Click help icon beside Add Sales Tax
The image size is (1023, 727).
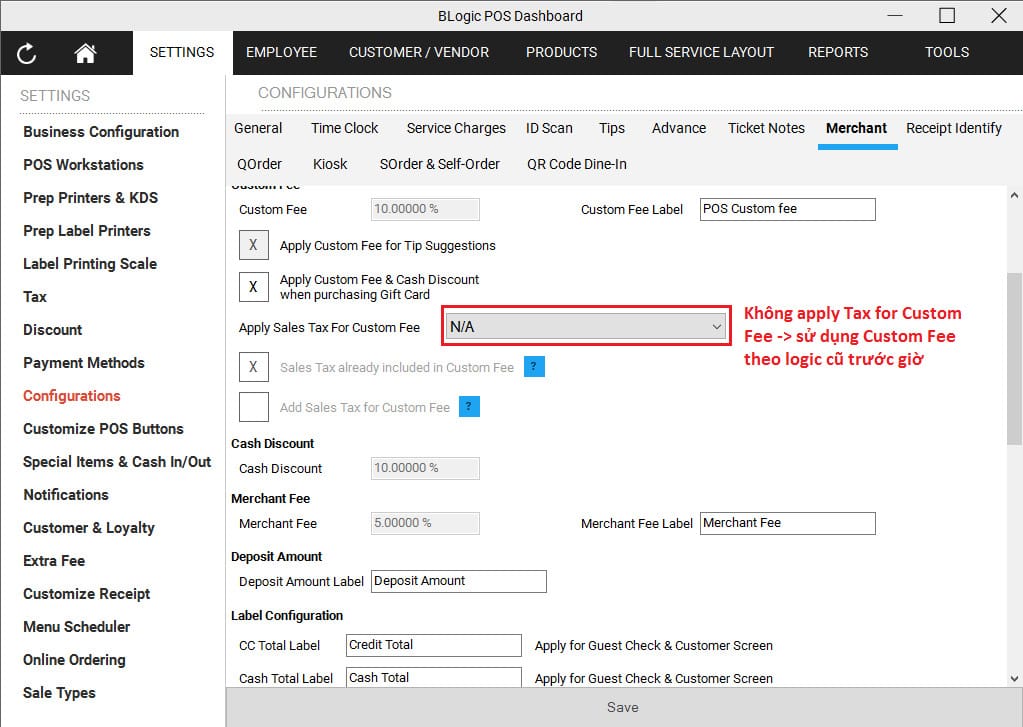coord(469,406)
